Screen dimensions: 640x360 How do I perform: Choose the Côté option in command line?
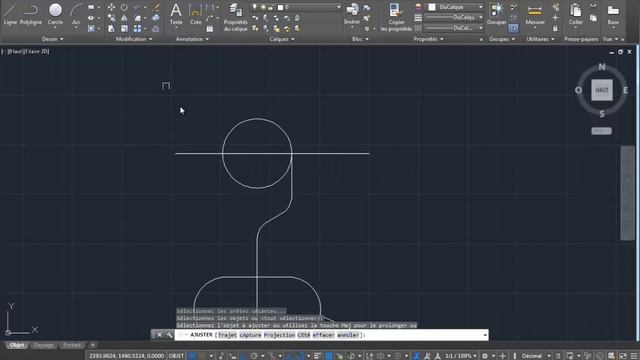click(304, 335)
